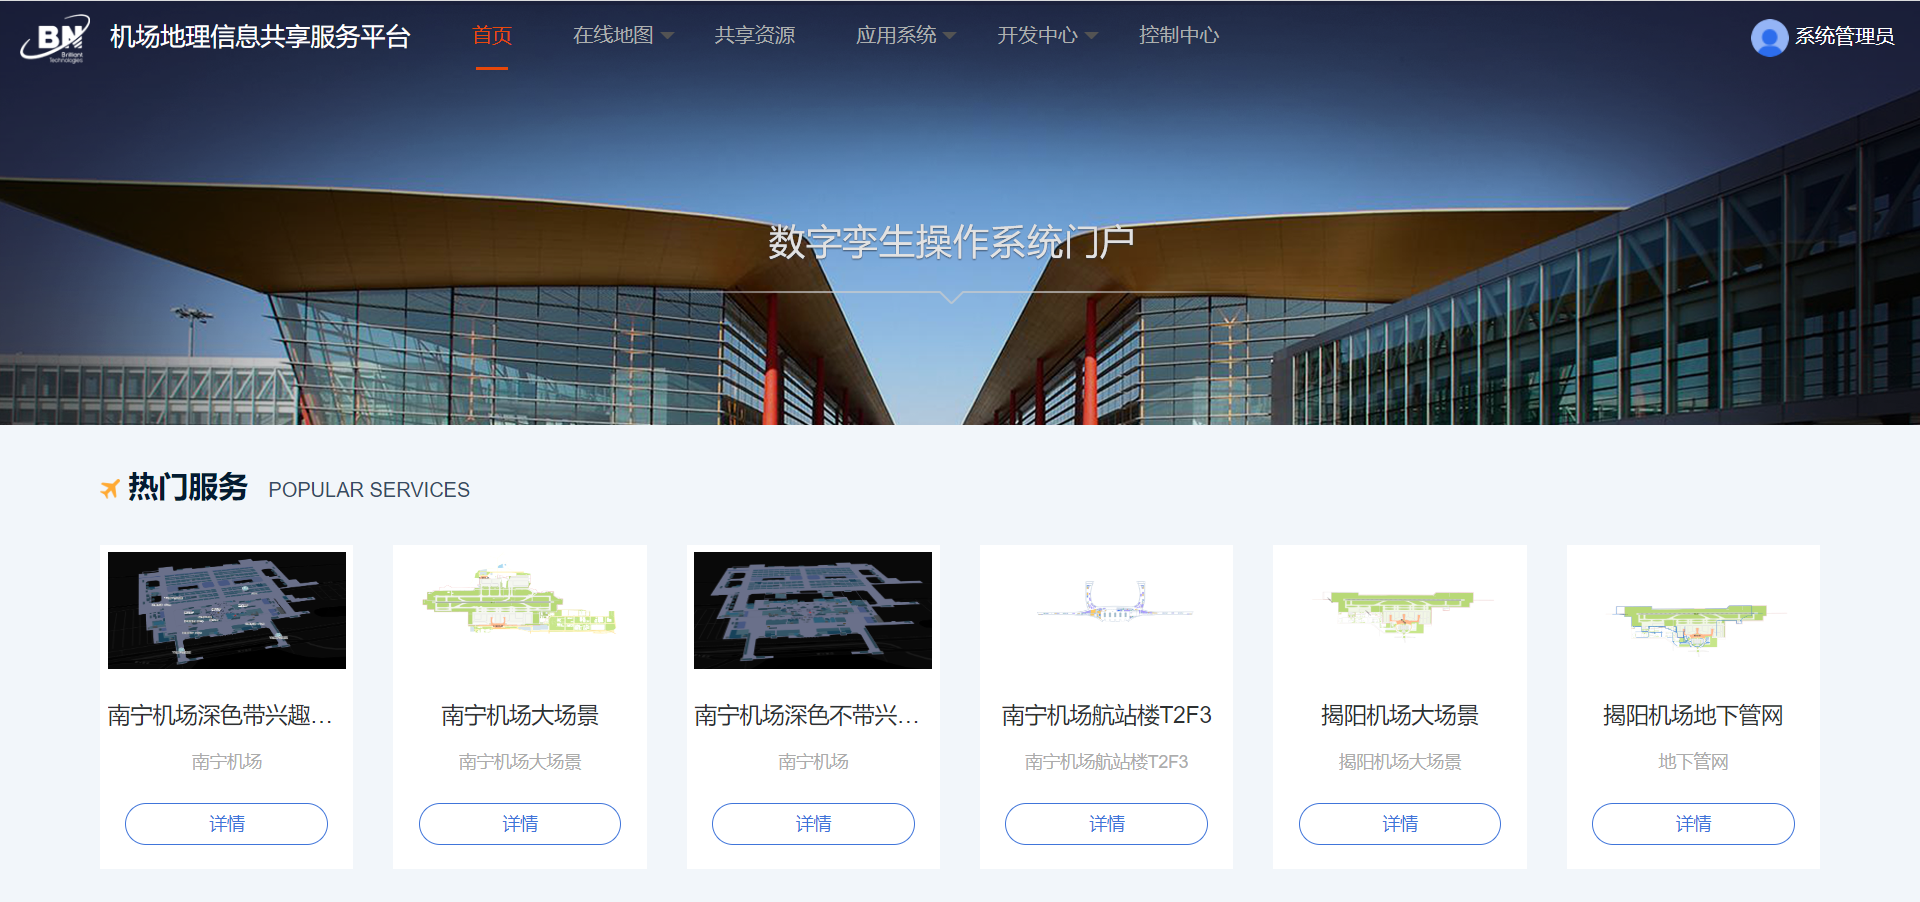Viewport: 1920px width, 902px height.
Task: Click the 系统管理员 username label
Action: coord(1844,37)
